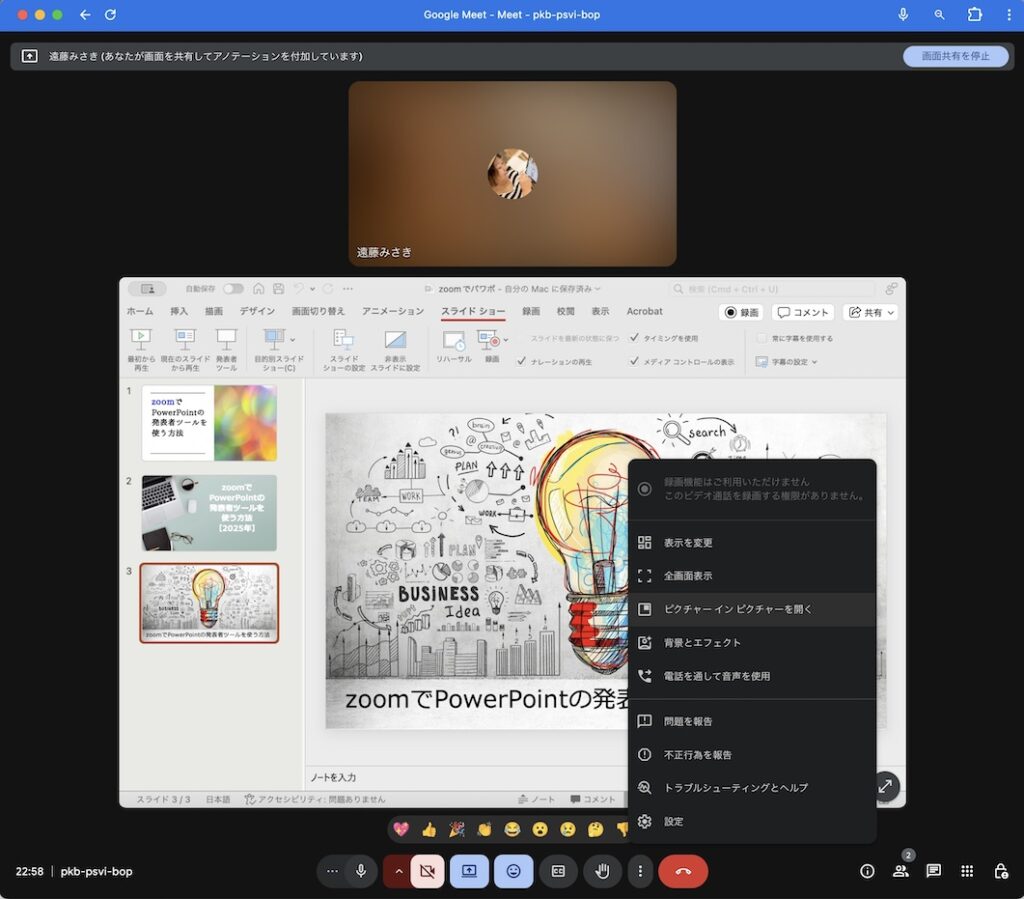
Task: Send the surprised face reaction
Action: (540, 829)
